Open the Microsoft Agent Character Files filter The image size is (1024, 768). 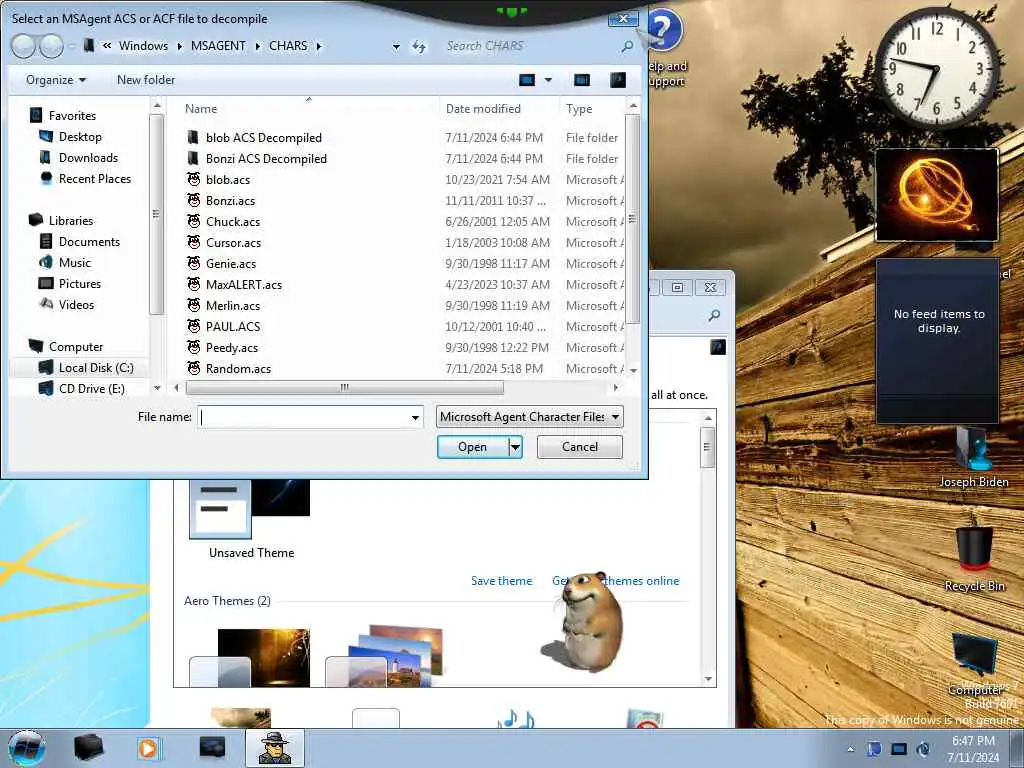coord(530,417)
